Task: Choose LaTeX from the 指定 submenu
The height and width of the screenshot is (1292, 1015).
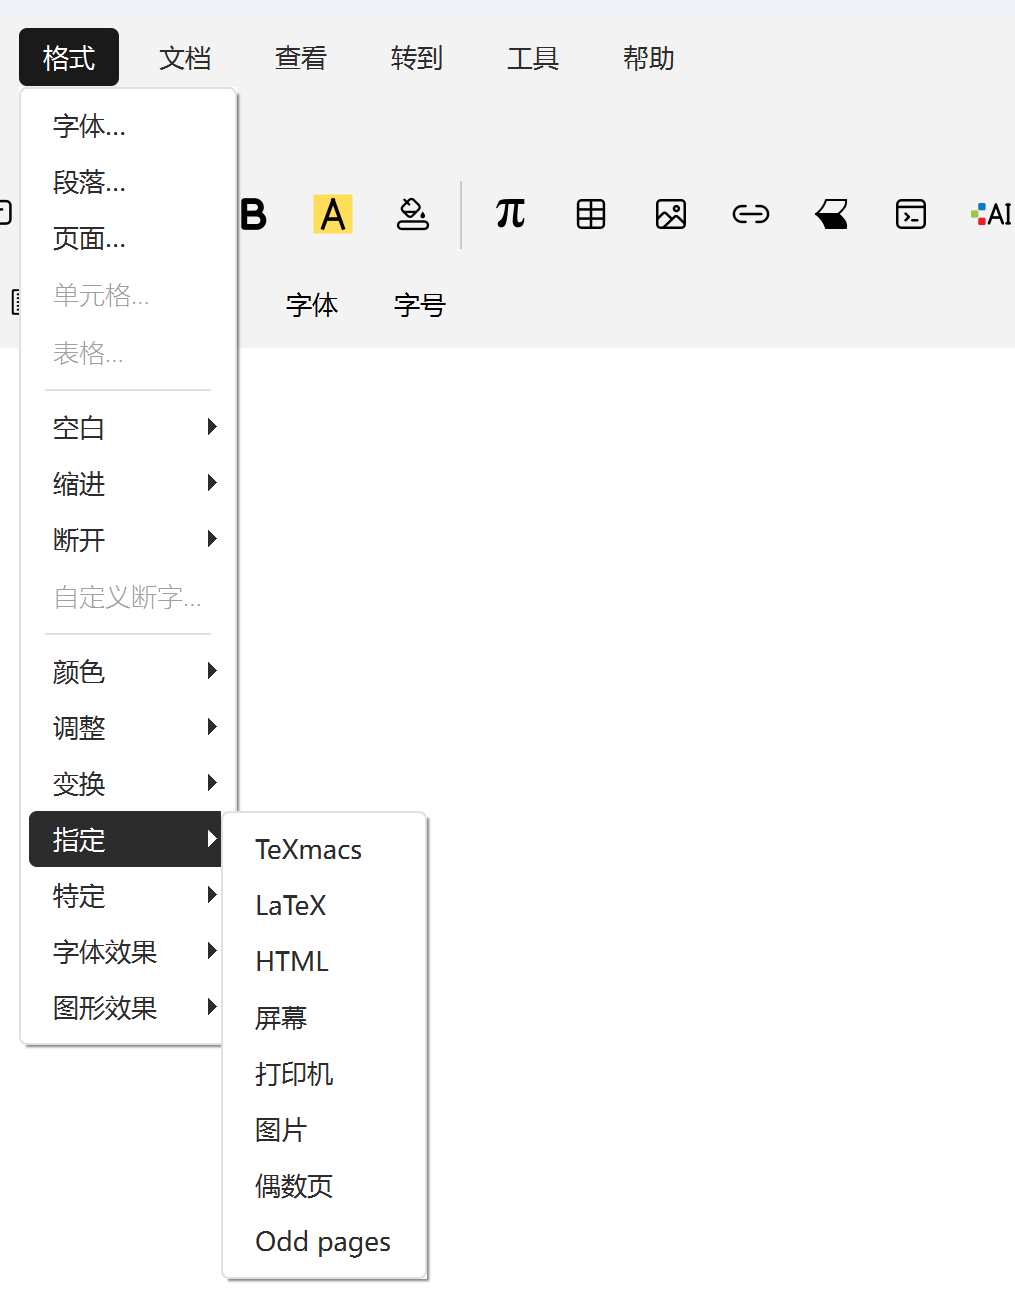Action: point(291,906)
